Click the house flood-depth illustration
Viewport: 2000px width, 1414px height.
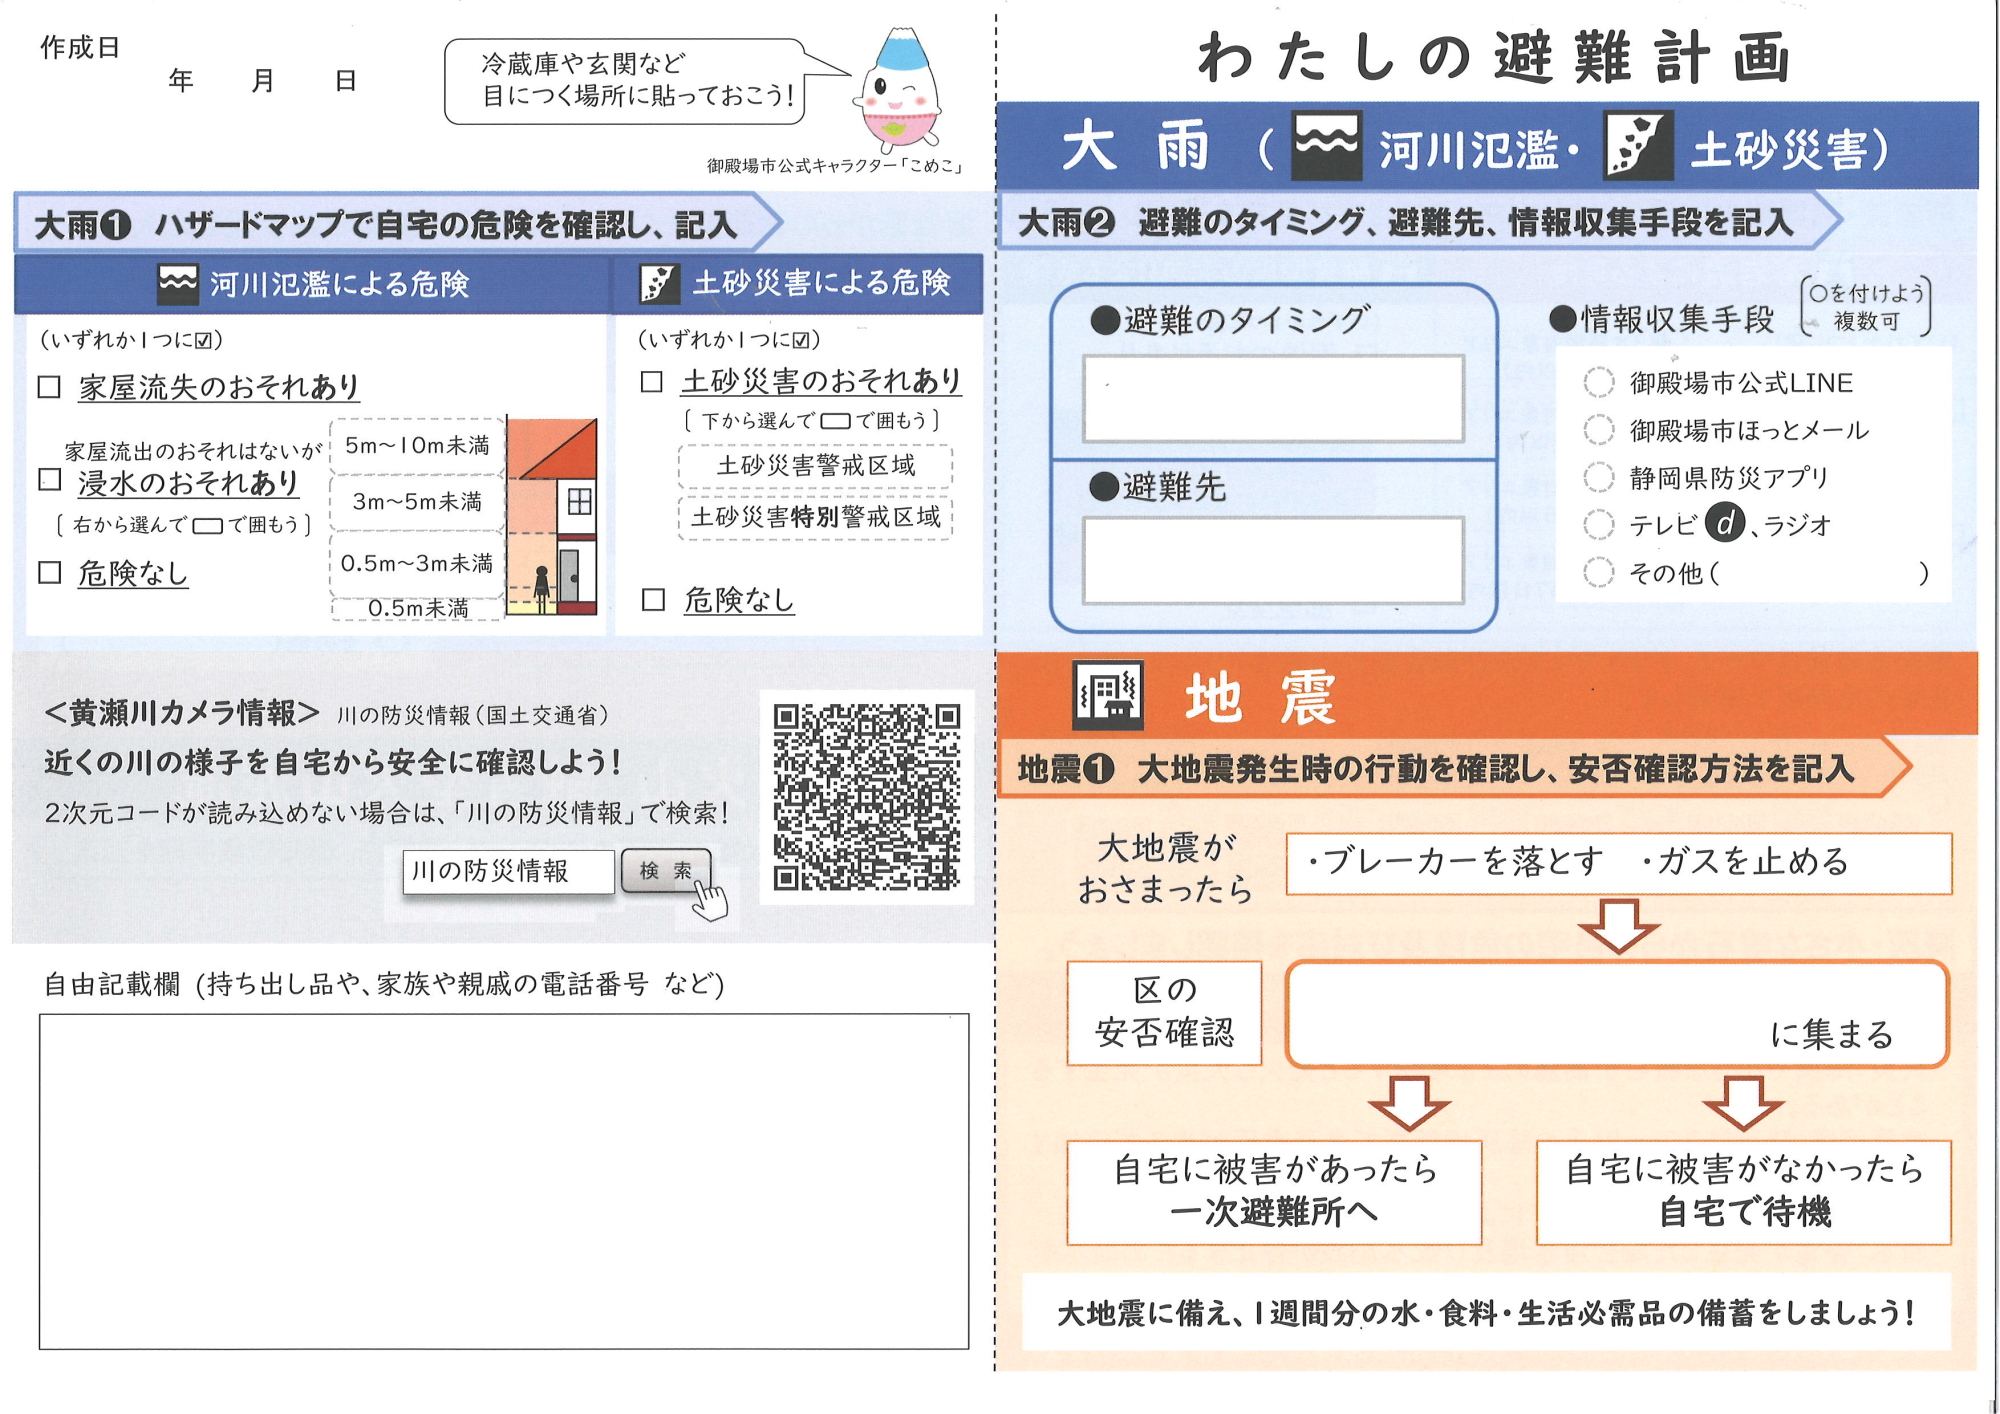coord(552,516)
